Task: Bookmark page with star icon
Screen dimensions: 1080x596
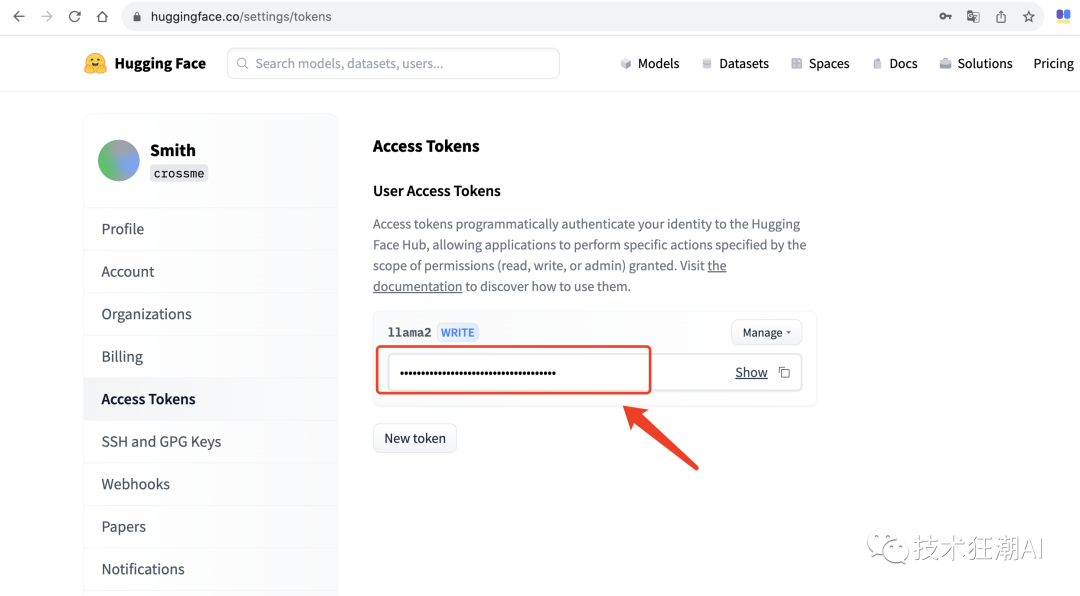Action: (1029, 17)
